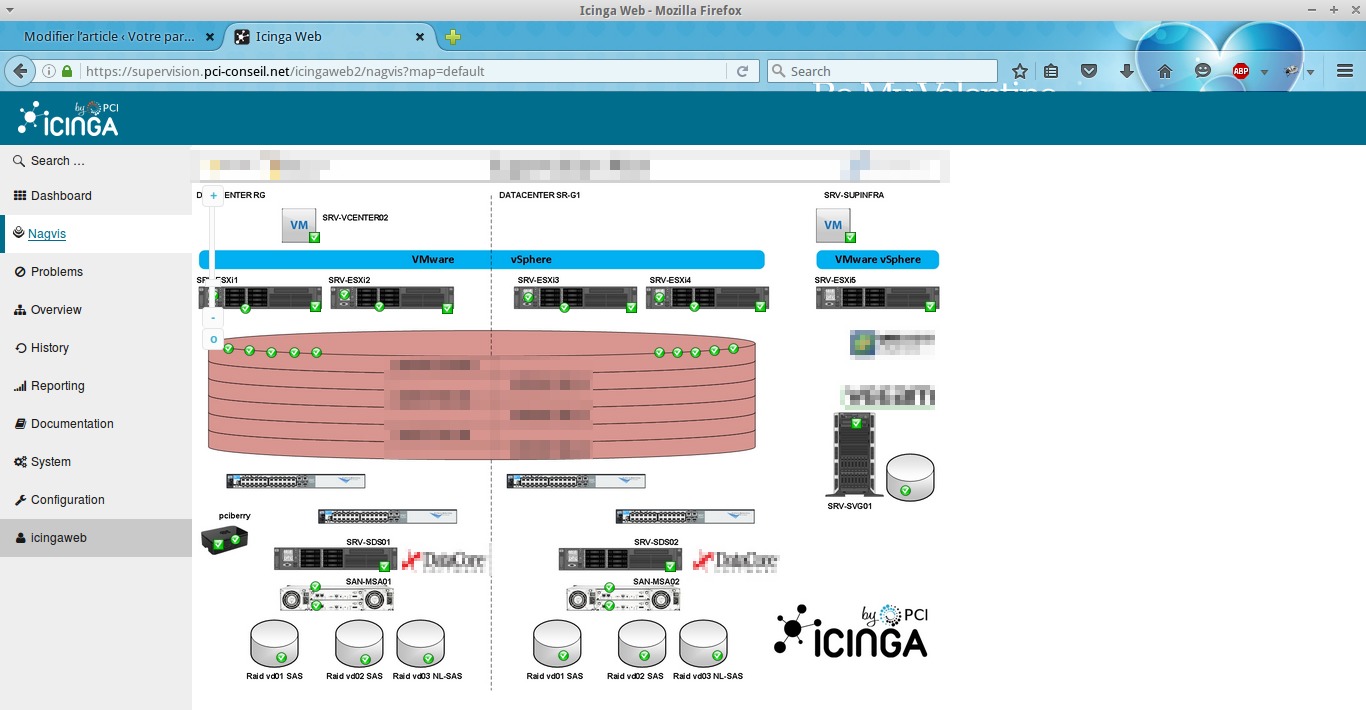This screenshot has height=710, width=1366.
Task: Open the icingaweb user entry
Action: pos(58,538)
